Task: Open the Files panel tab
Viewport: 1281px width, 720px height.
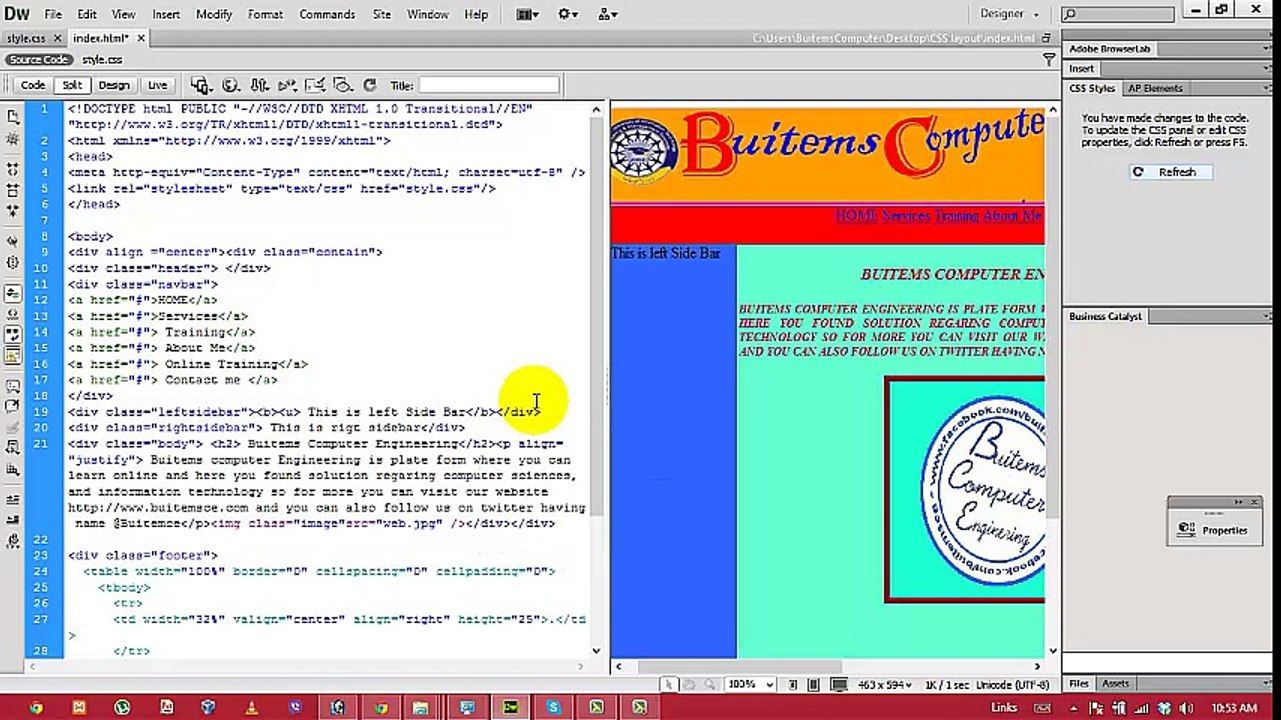Action: click(x=1079, y=684)
